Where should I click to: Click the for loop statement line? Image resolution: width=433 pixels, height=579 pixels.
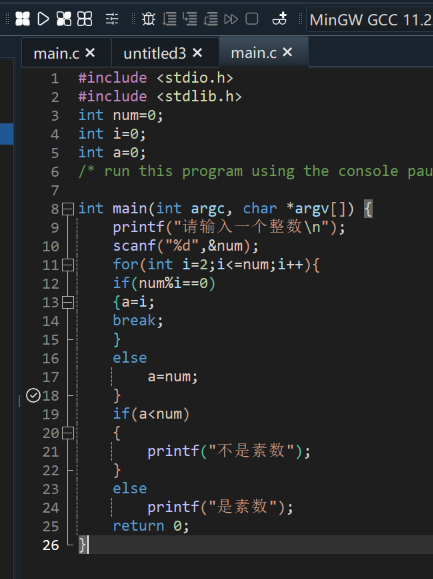pos(216,265)
